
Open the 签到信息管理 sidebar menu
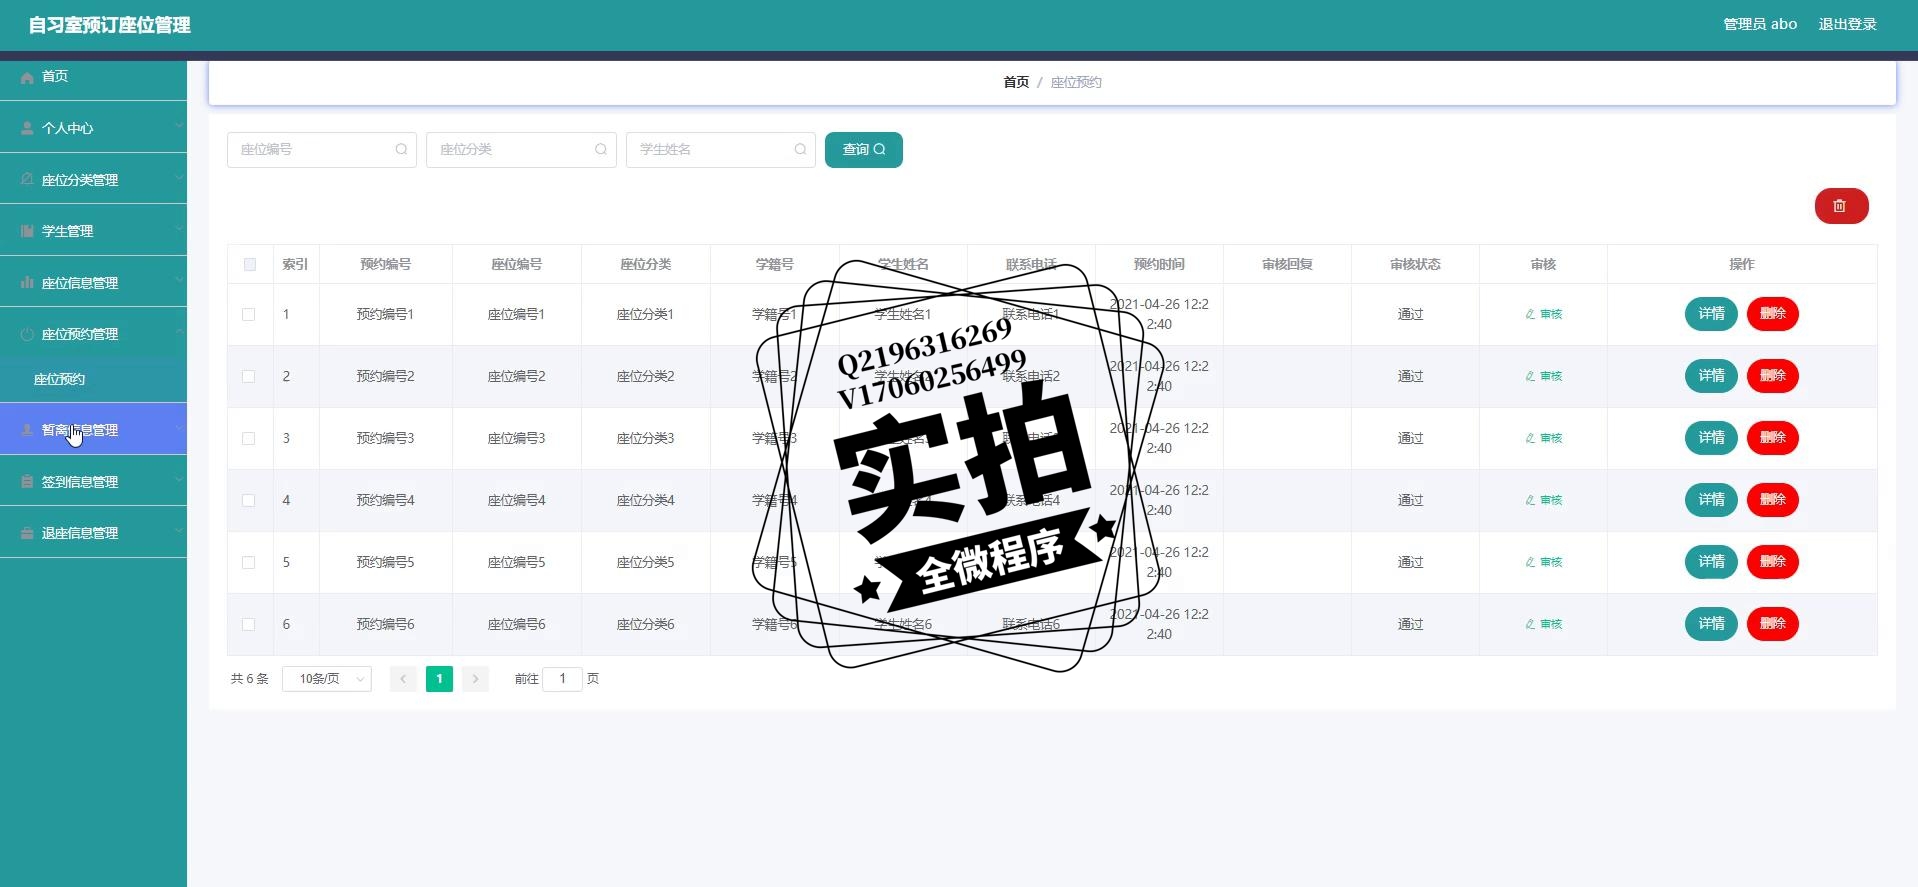(x=93, y=482)
